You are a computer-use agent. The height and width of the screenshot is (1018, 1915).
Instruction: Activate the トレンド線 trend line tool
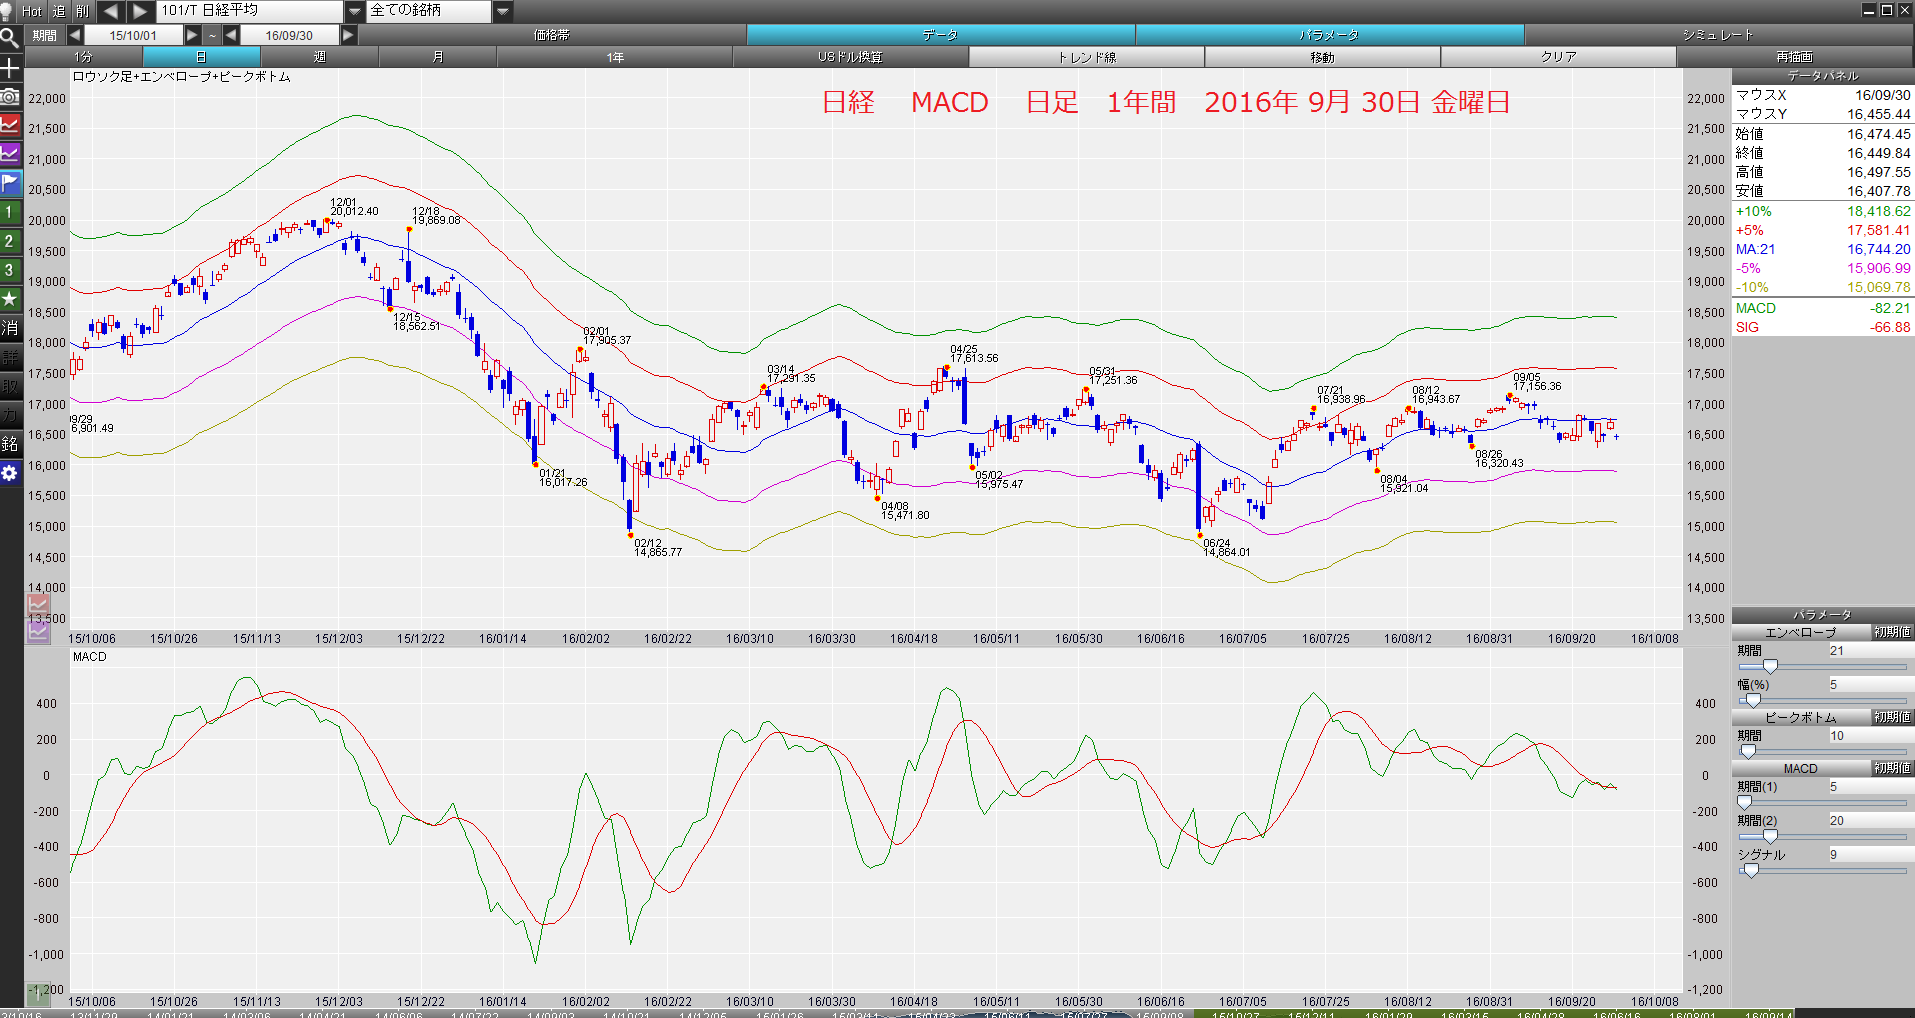(x=1087, y=57)
